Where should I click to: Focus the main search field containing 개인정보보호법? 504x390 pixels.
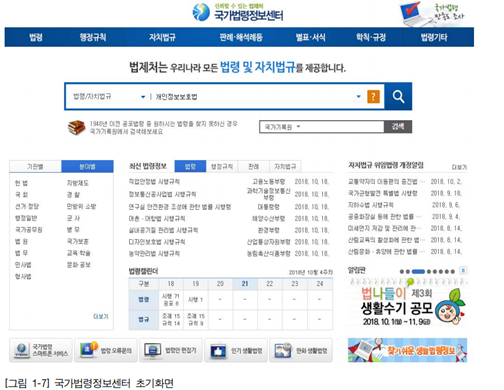(252, 97)
